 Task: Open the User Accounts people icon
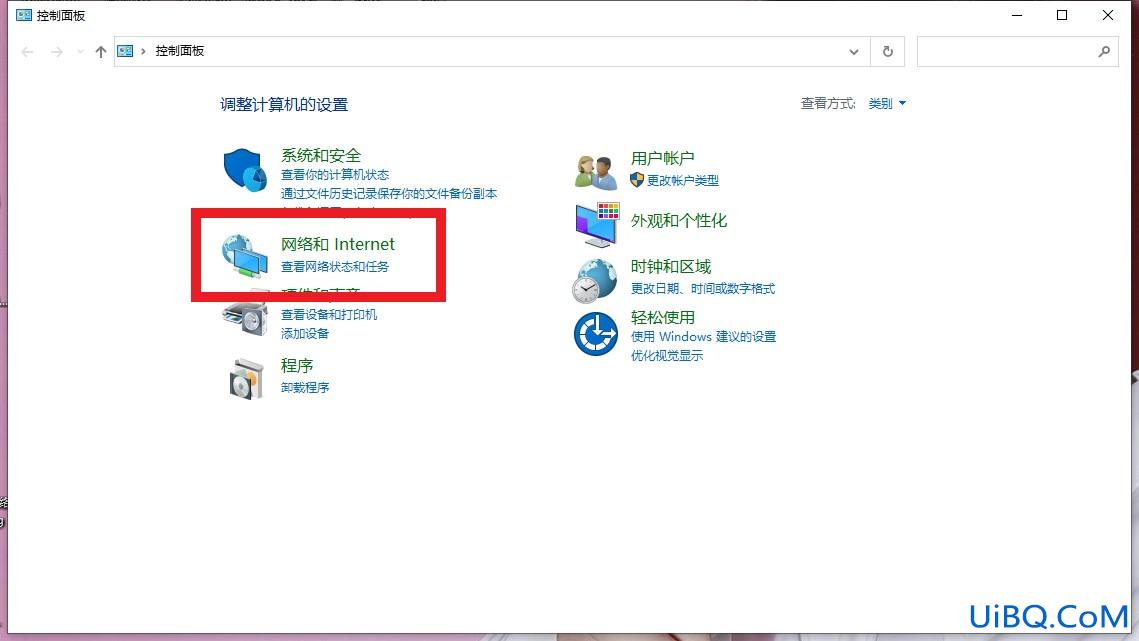pyautogui.click(x=596, y=172)
